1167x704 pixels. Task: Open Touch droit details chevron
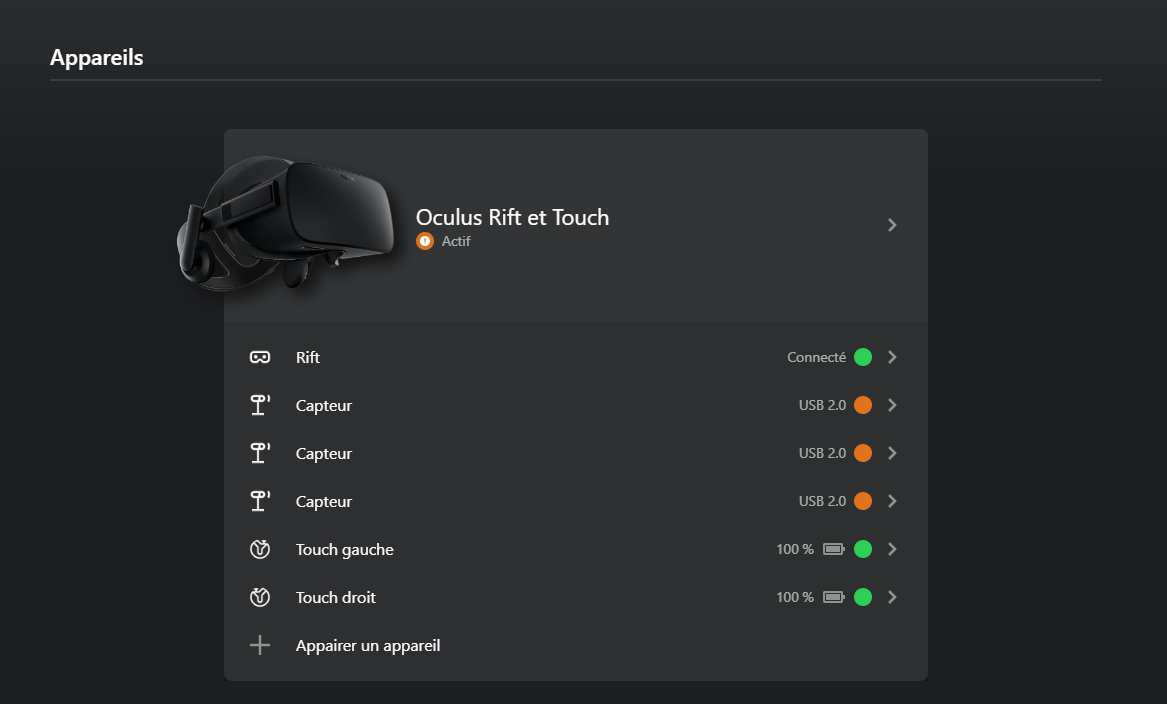coord(892,597)
